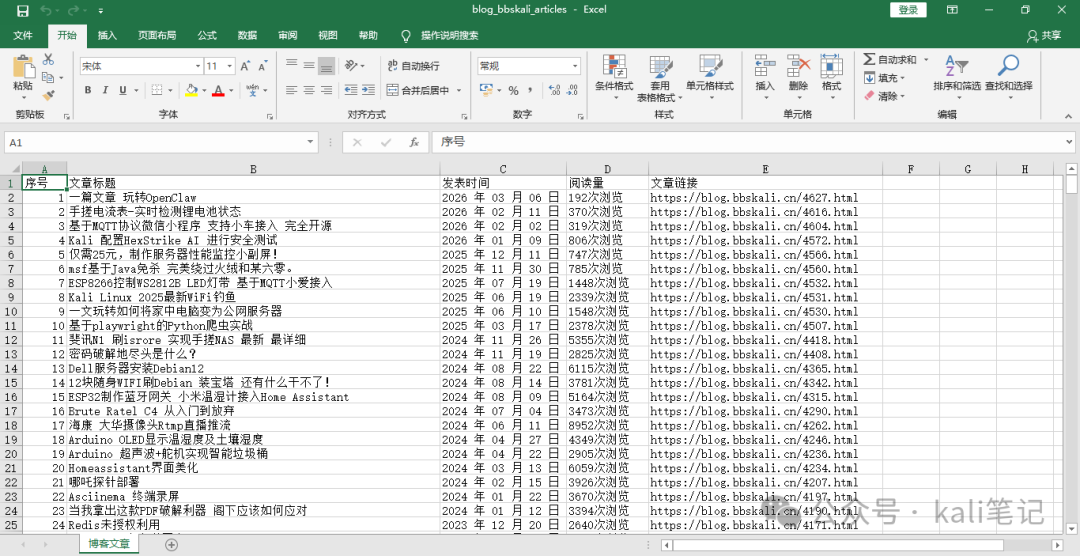This screenshot has width=1080, height=556.
Task: Open the font name dropdown 宋体
Action: (x=196, y=66)
